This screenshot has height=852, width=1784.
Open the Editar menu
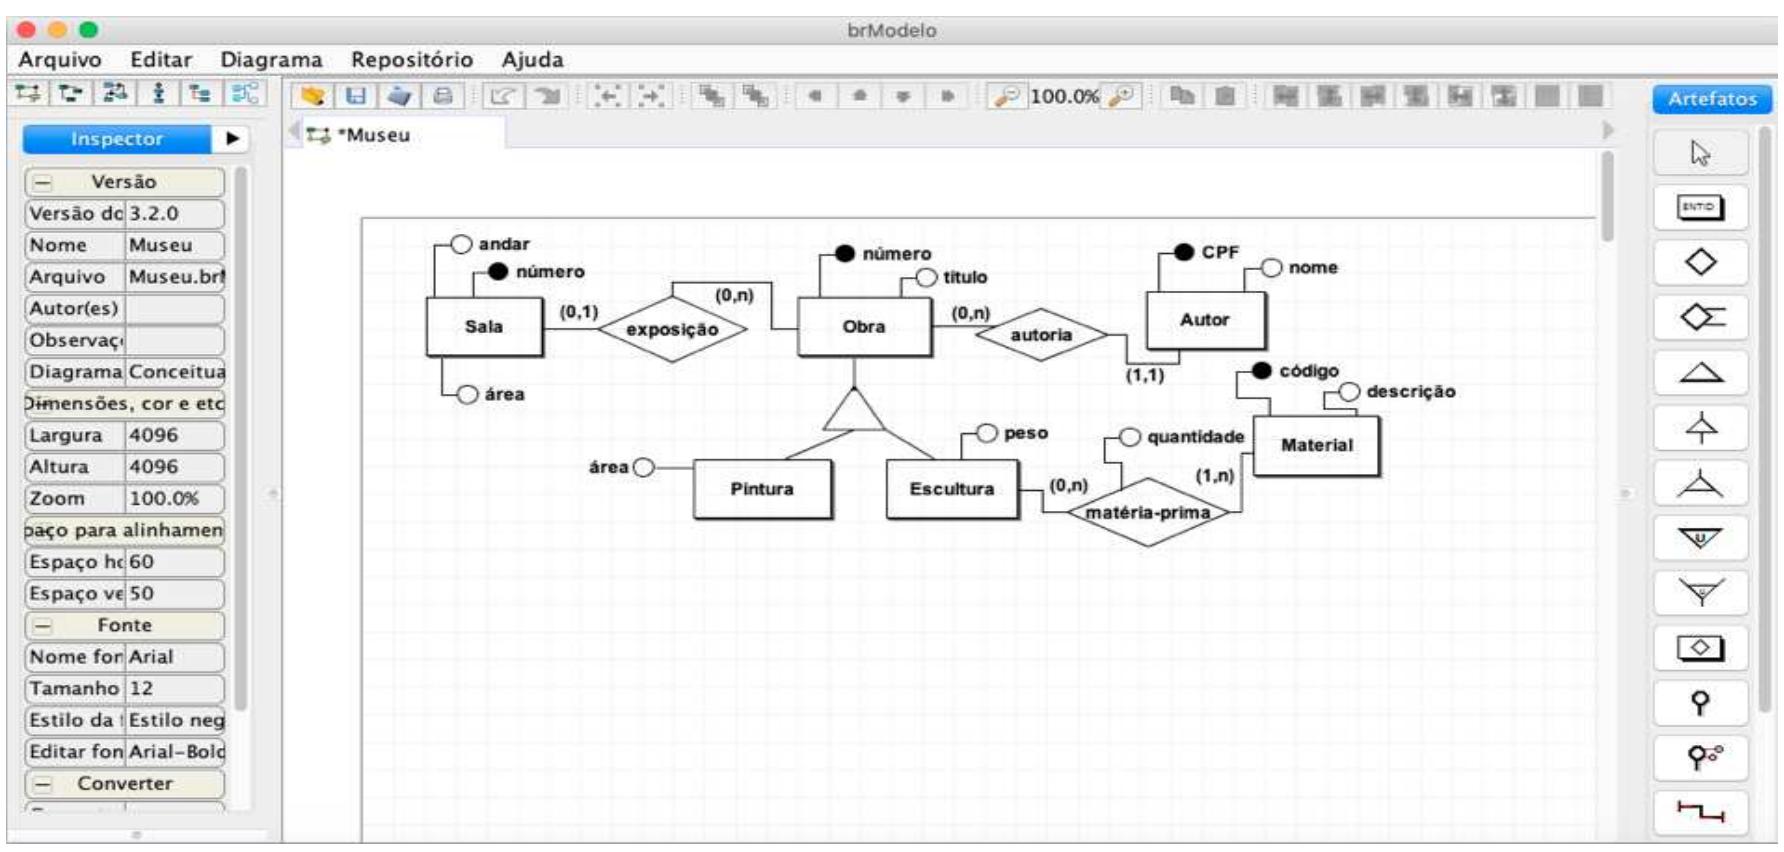click(x=161, y=60)
